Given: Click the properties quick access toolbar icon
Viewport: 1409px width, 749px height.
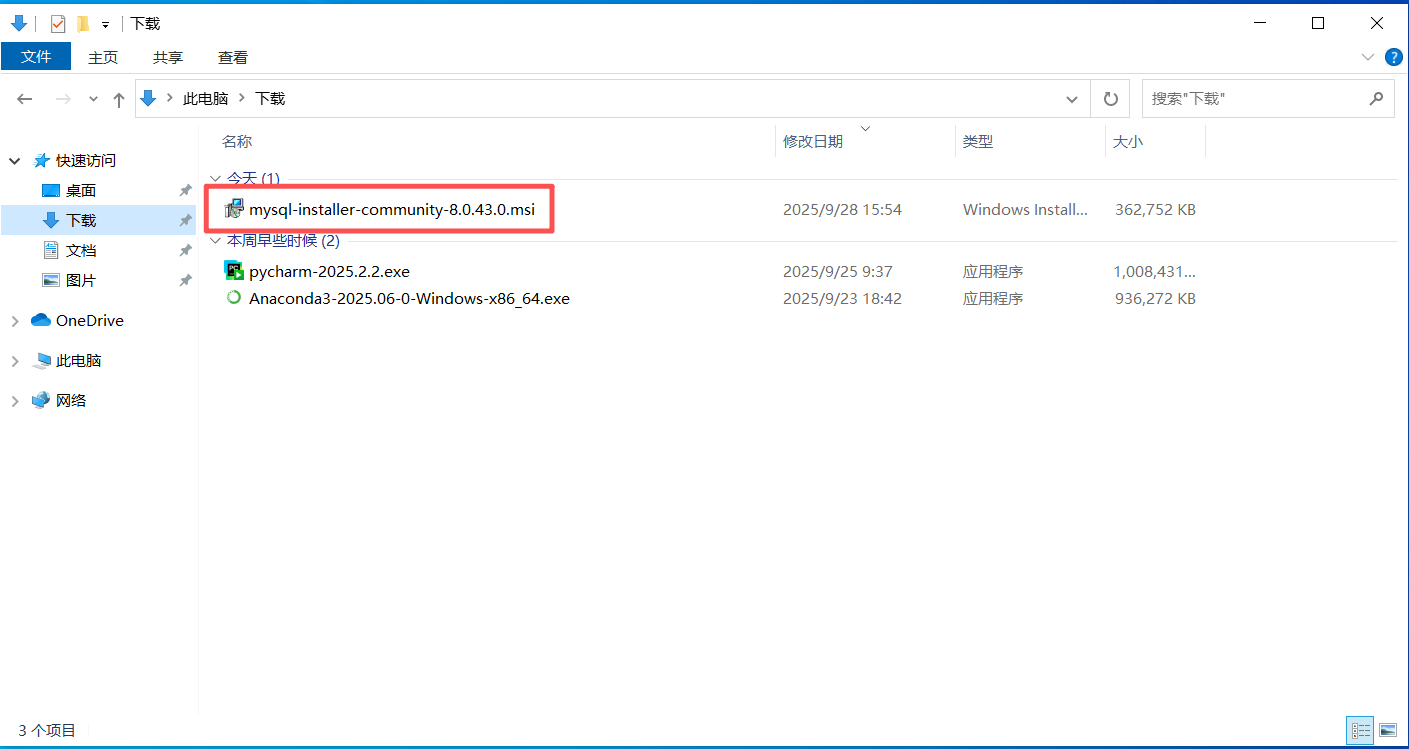Looking at the screenshot, I should coord(58,23).
